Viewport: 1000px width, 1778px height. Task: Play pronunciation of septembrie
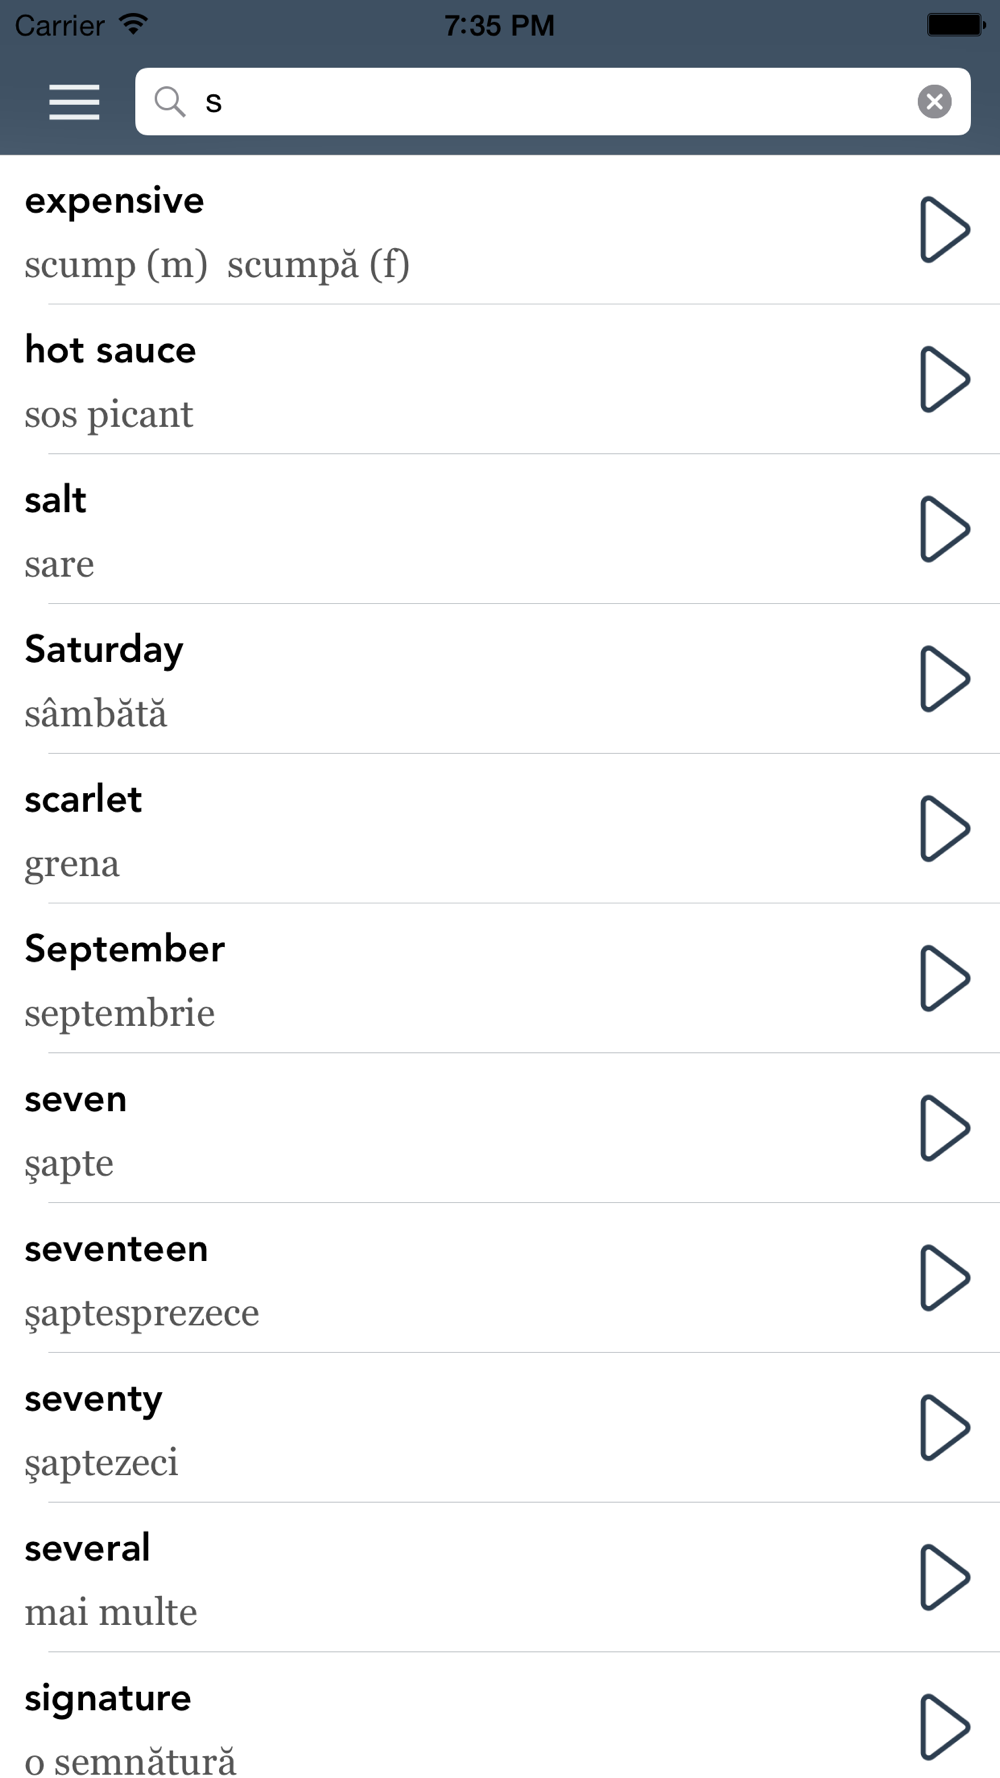(x=944, y=978)
